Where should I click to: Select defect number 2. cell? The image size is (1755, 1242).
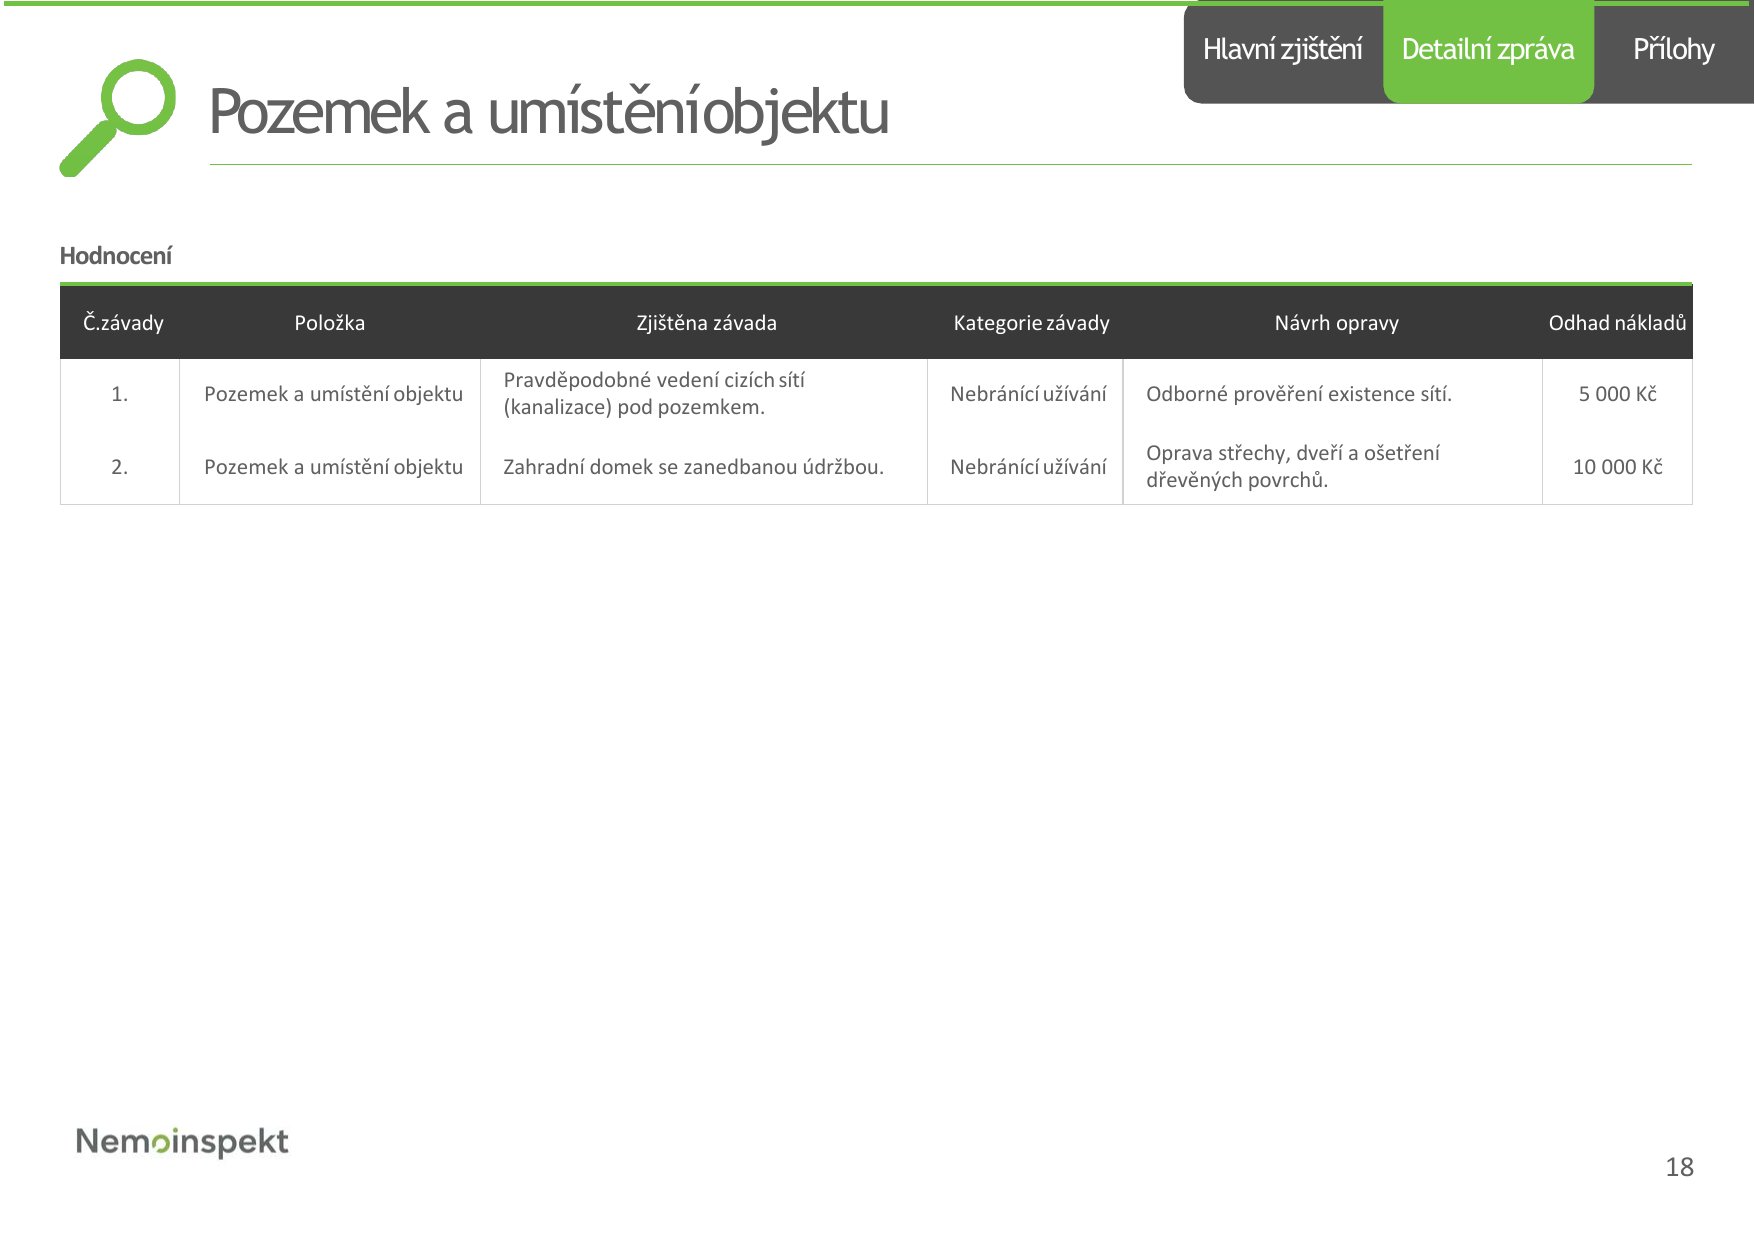[x=120, y=467]
